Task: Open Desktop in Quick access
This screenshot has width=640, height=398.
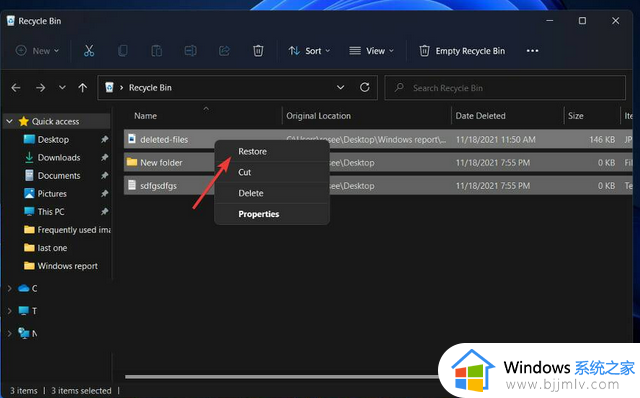Action: tap(53, 140)
